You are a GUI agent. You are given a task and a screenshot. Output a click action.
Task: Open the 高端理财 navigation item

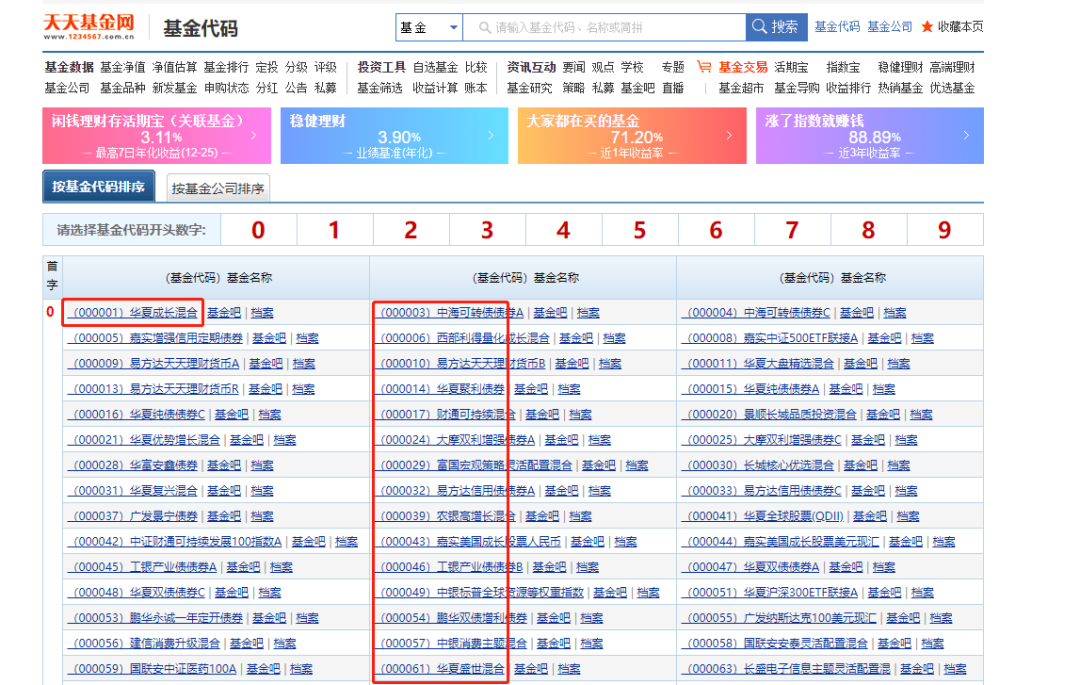coord(953,67)
